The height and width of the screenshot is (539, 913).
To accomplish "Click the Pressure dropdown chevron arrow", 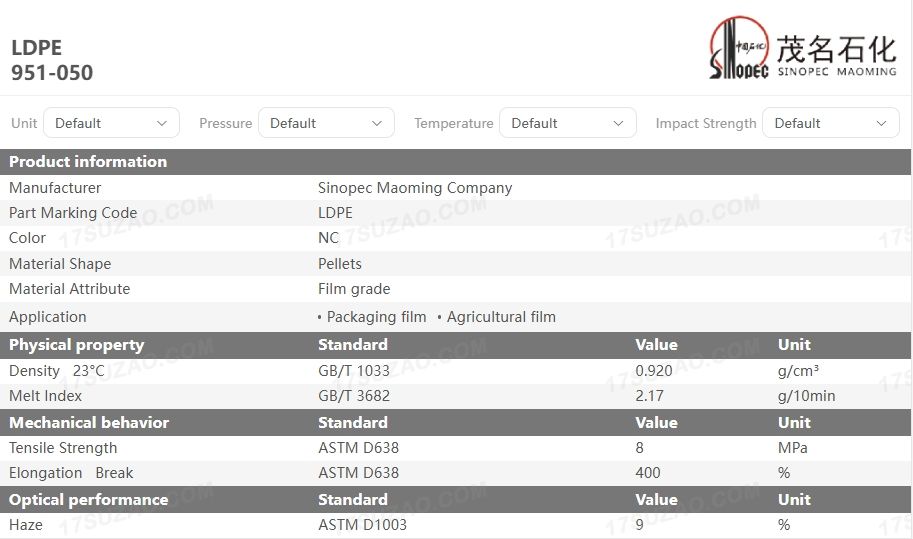I will tap(377, 123).
